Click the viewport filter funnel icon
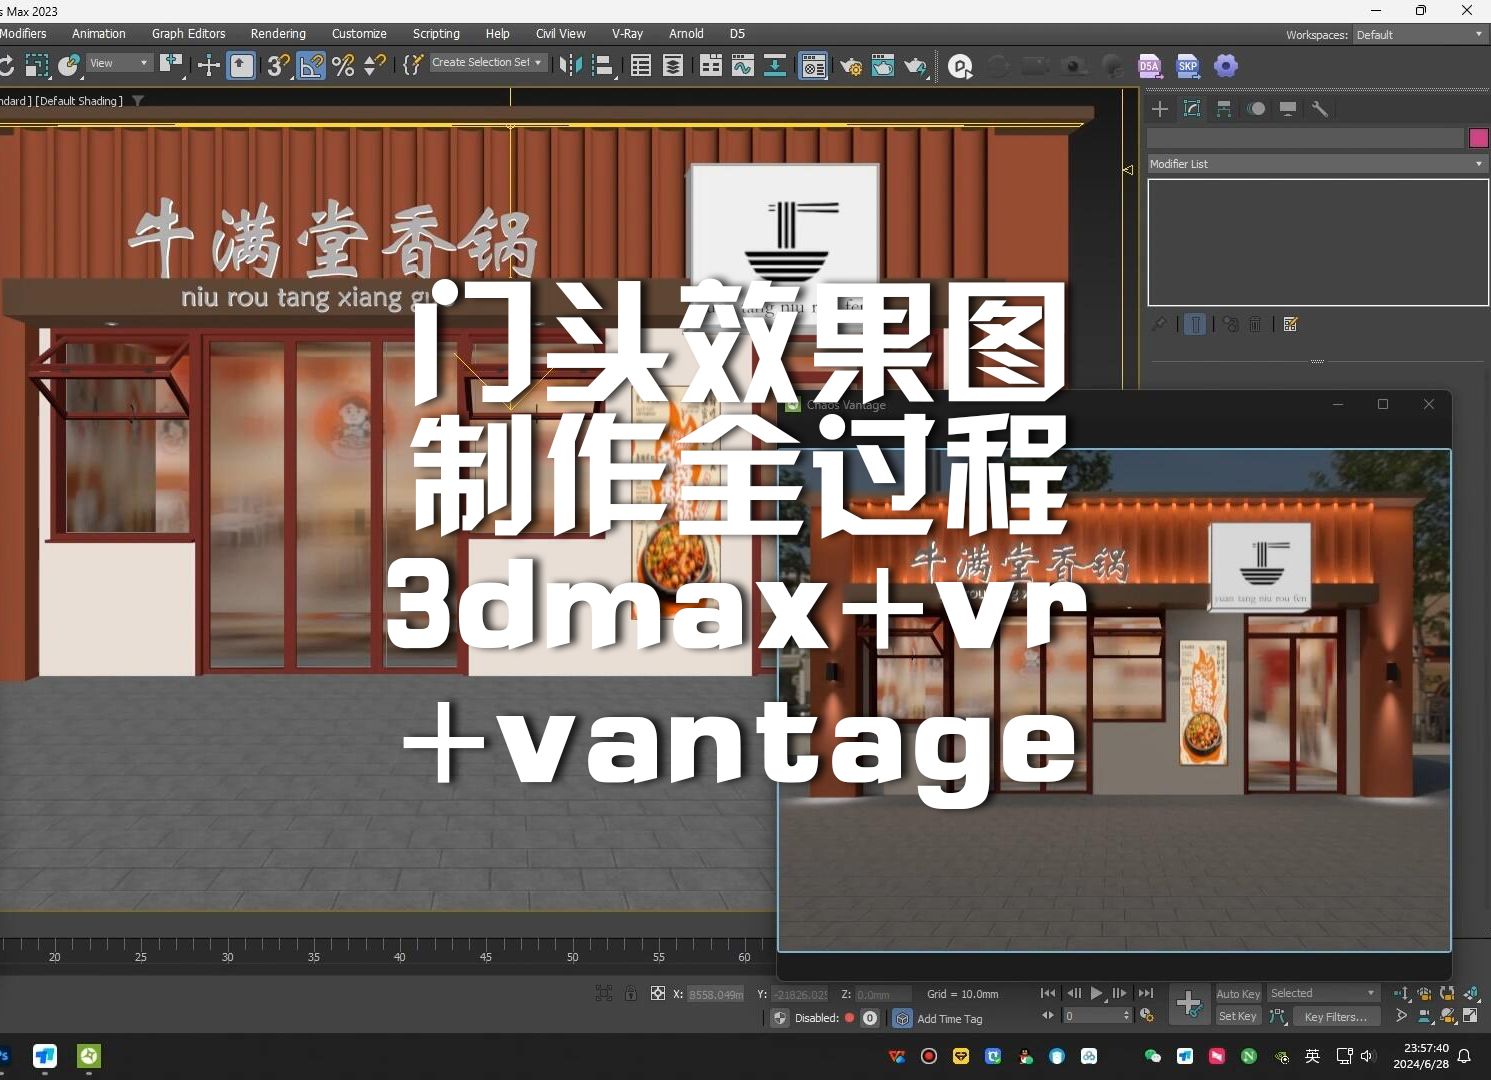The height and width of the screenshot is (1080, 1491). (138, 101)
